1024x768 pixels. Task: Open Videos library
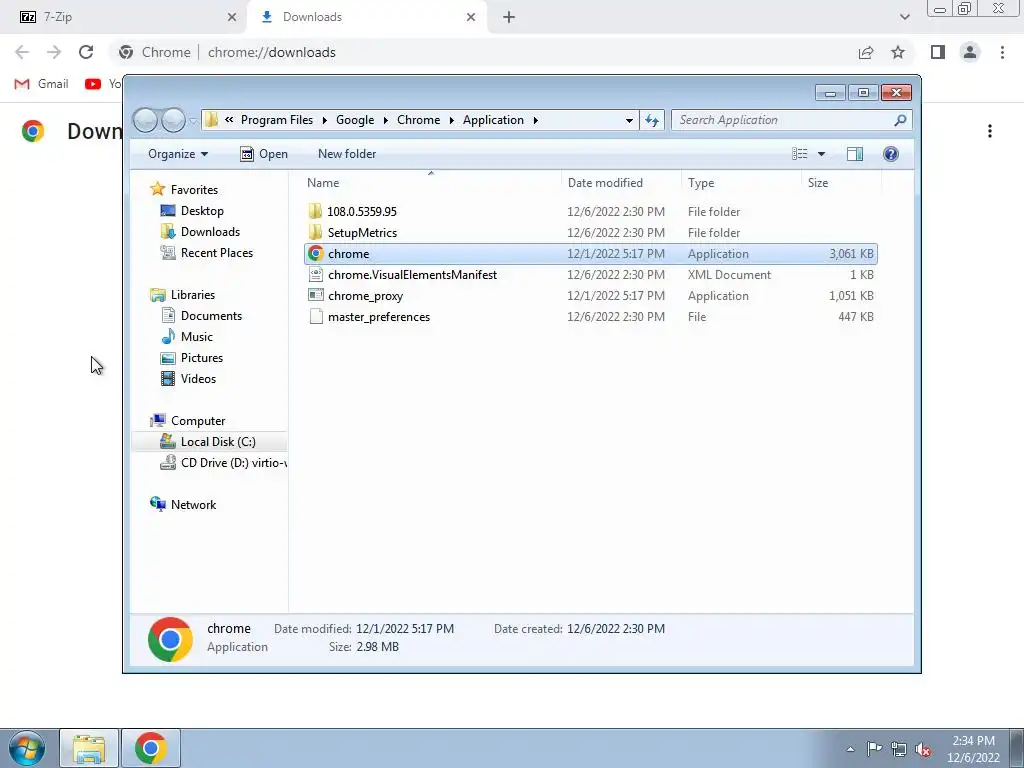click(198, 379)
